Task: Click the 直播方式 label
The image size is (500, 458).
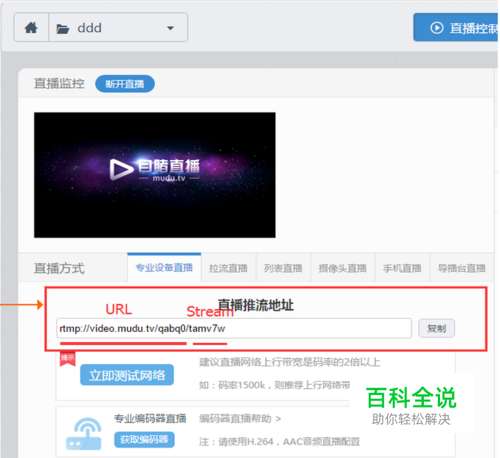Action: [x=59, y=268]
